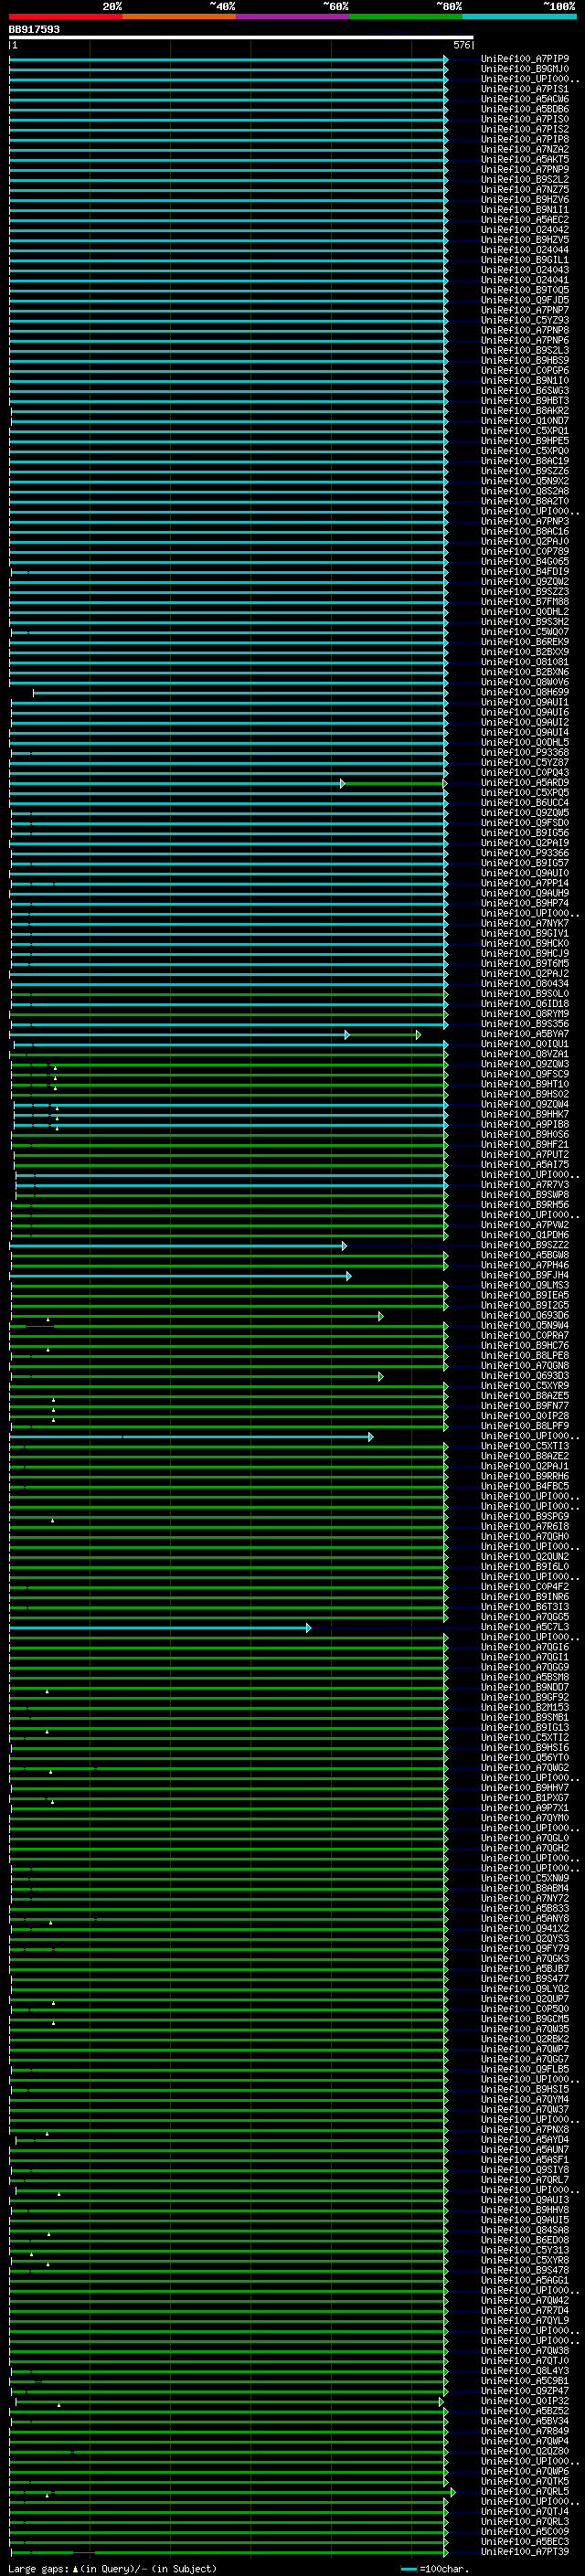Select label UniRef100_Q0IQU1
The image size is (585, 2576).
tap(525, 1044)
